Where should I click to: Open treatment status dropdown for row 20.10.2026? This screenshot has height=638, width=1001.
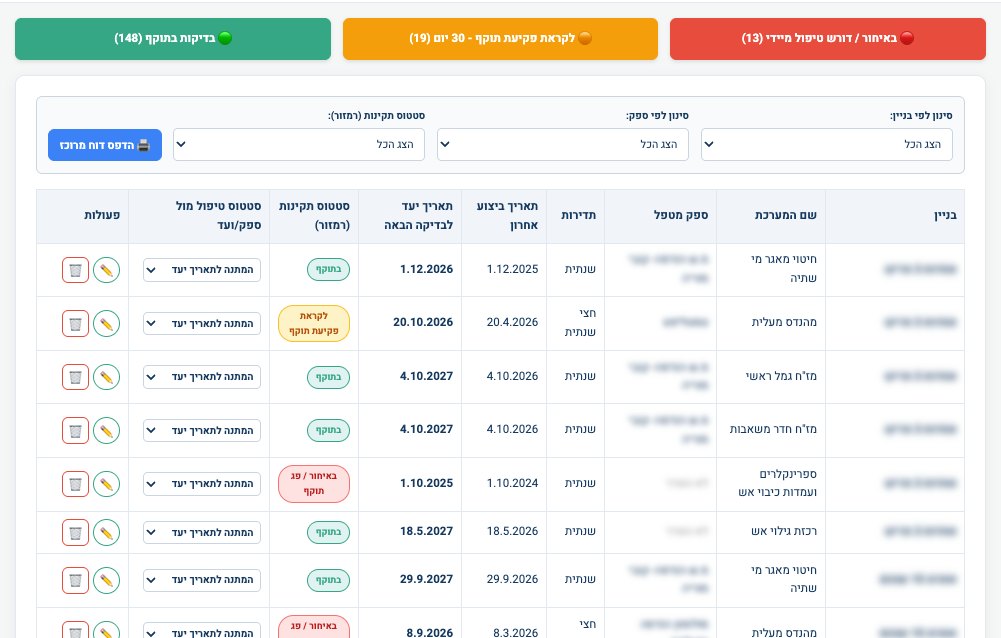[x=202, y=324]
